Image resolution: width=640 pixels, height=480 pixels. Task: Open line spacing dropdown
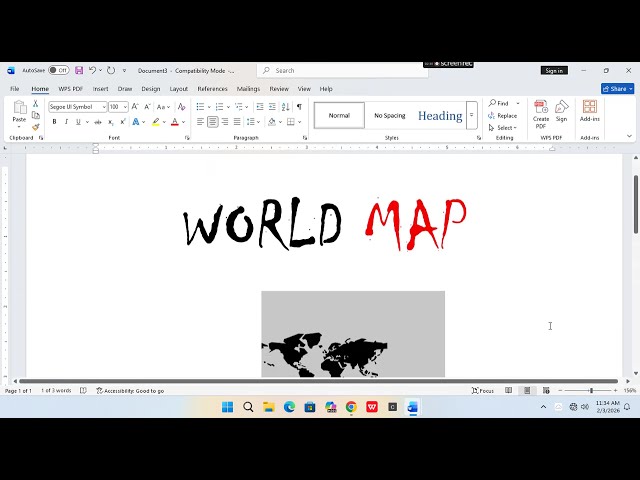tap(253, 122)
